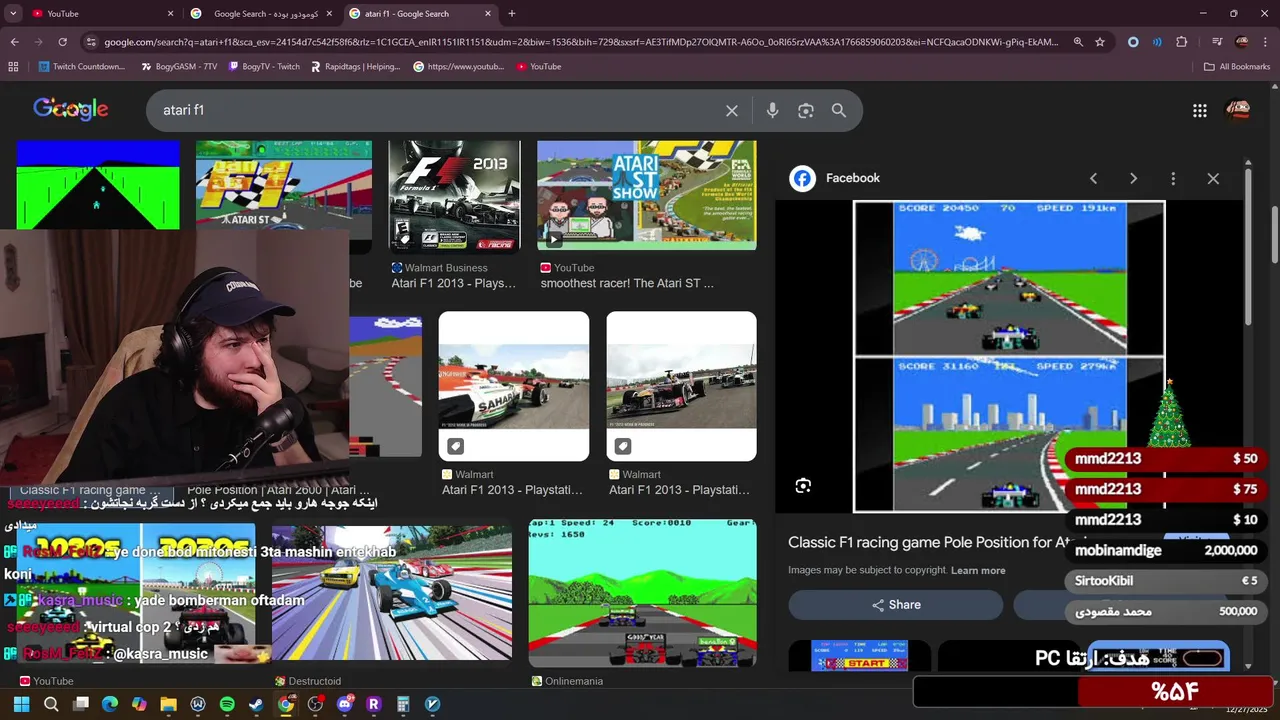This screenshot has height=720, width=1280.
Task: Open the Learn more copyright link
Action: point(978,570)
